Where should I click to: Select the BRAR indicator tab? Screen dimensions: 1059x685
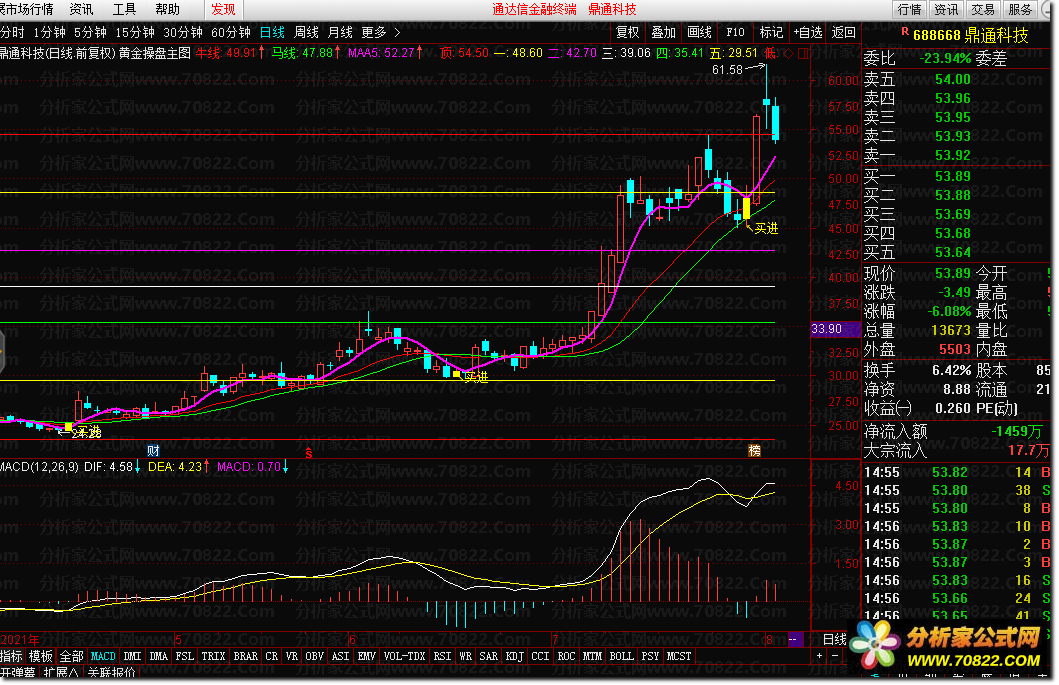tap(246, 656)
